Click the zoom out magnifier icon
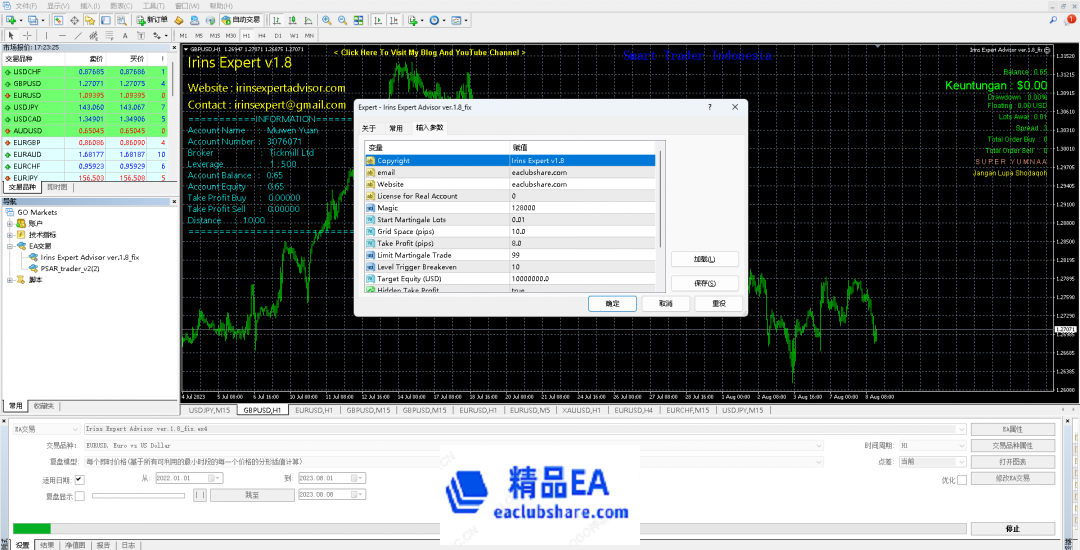1080x550 pixels. tap(342, 20)
